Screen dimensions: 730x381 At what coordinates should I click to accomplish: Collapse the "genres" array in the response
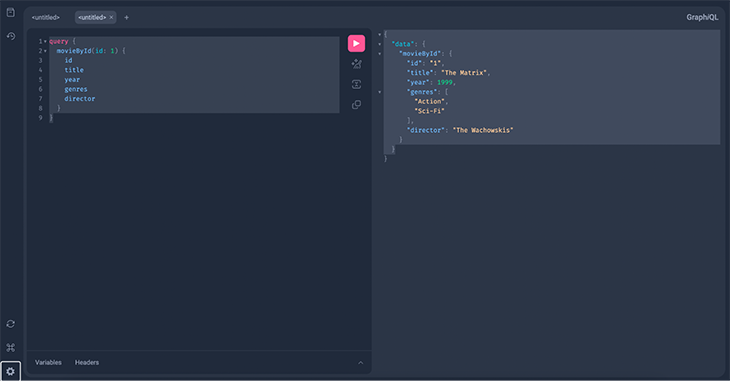click(x=379, y=92)
